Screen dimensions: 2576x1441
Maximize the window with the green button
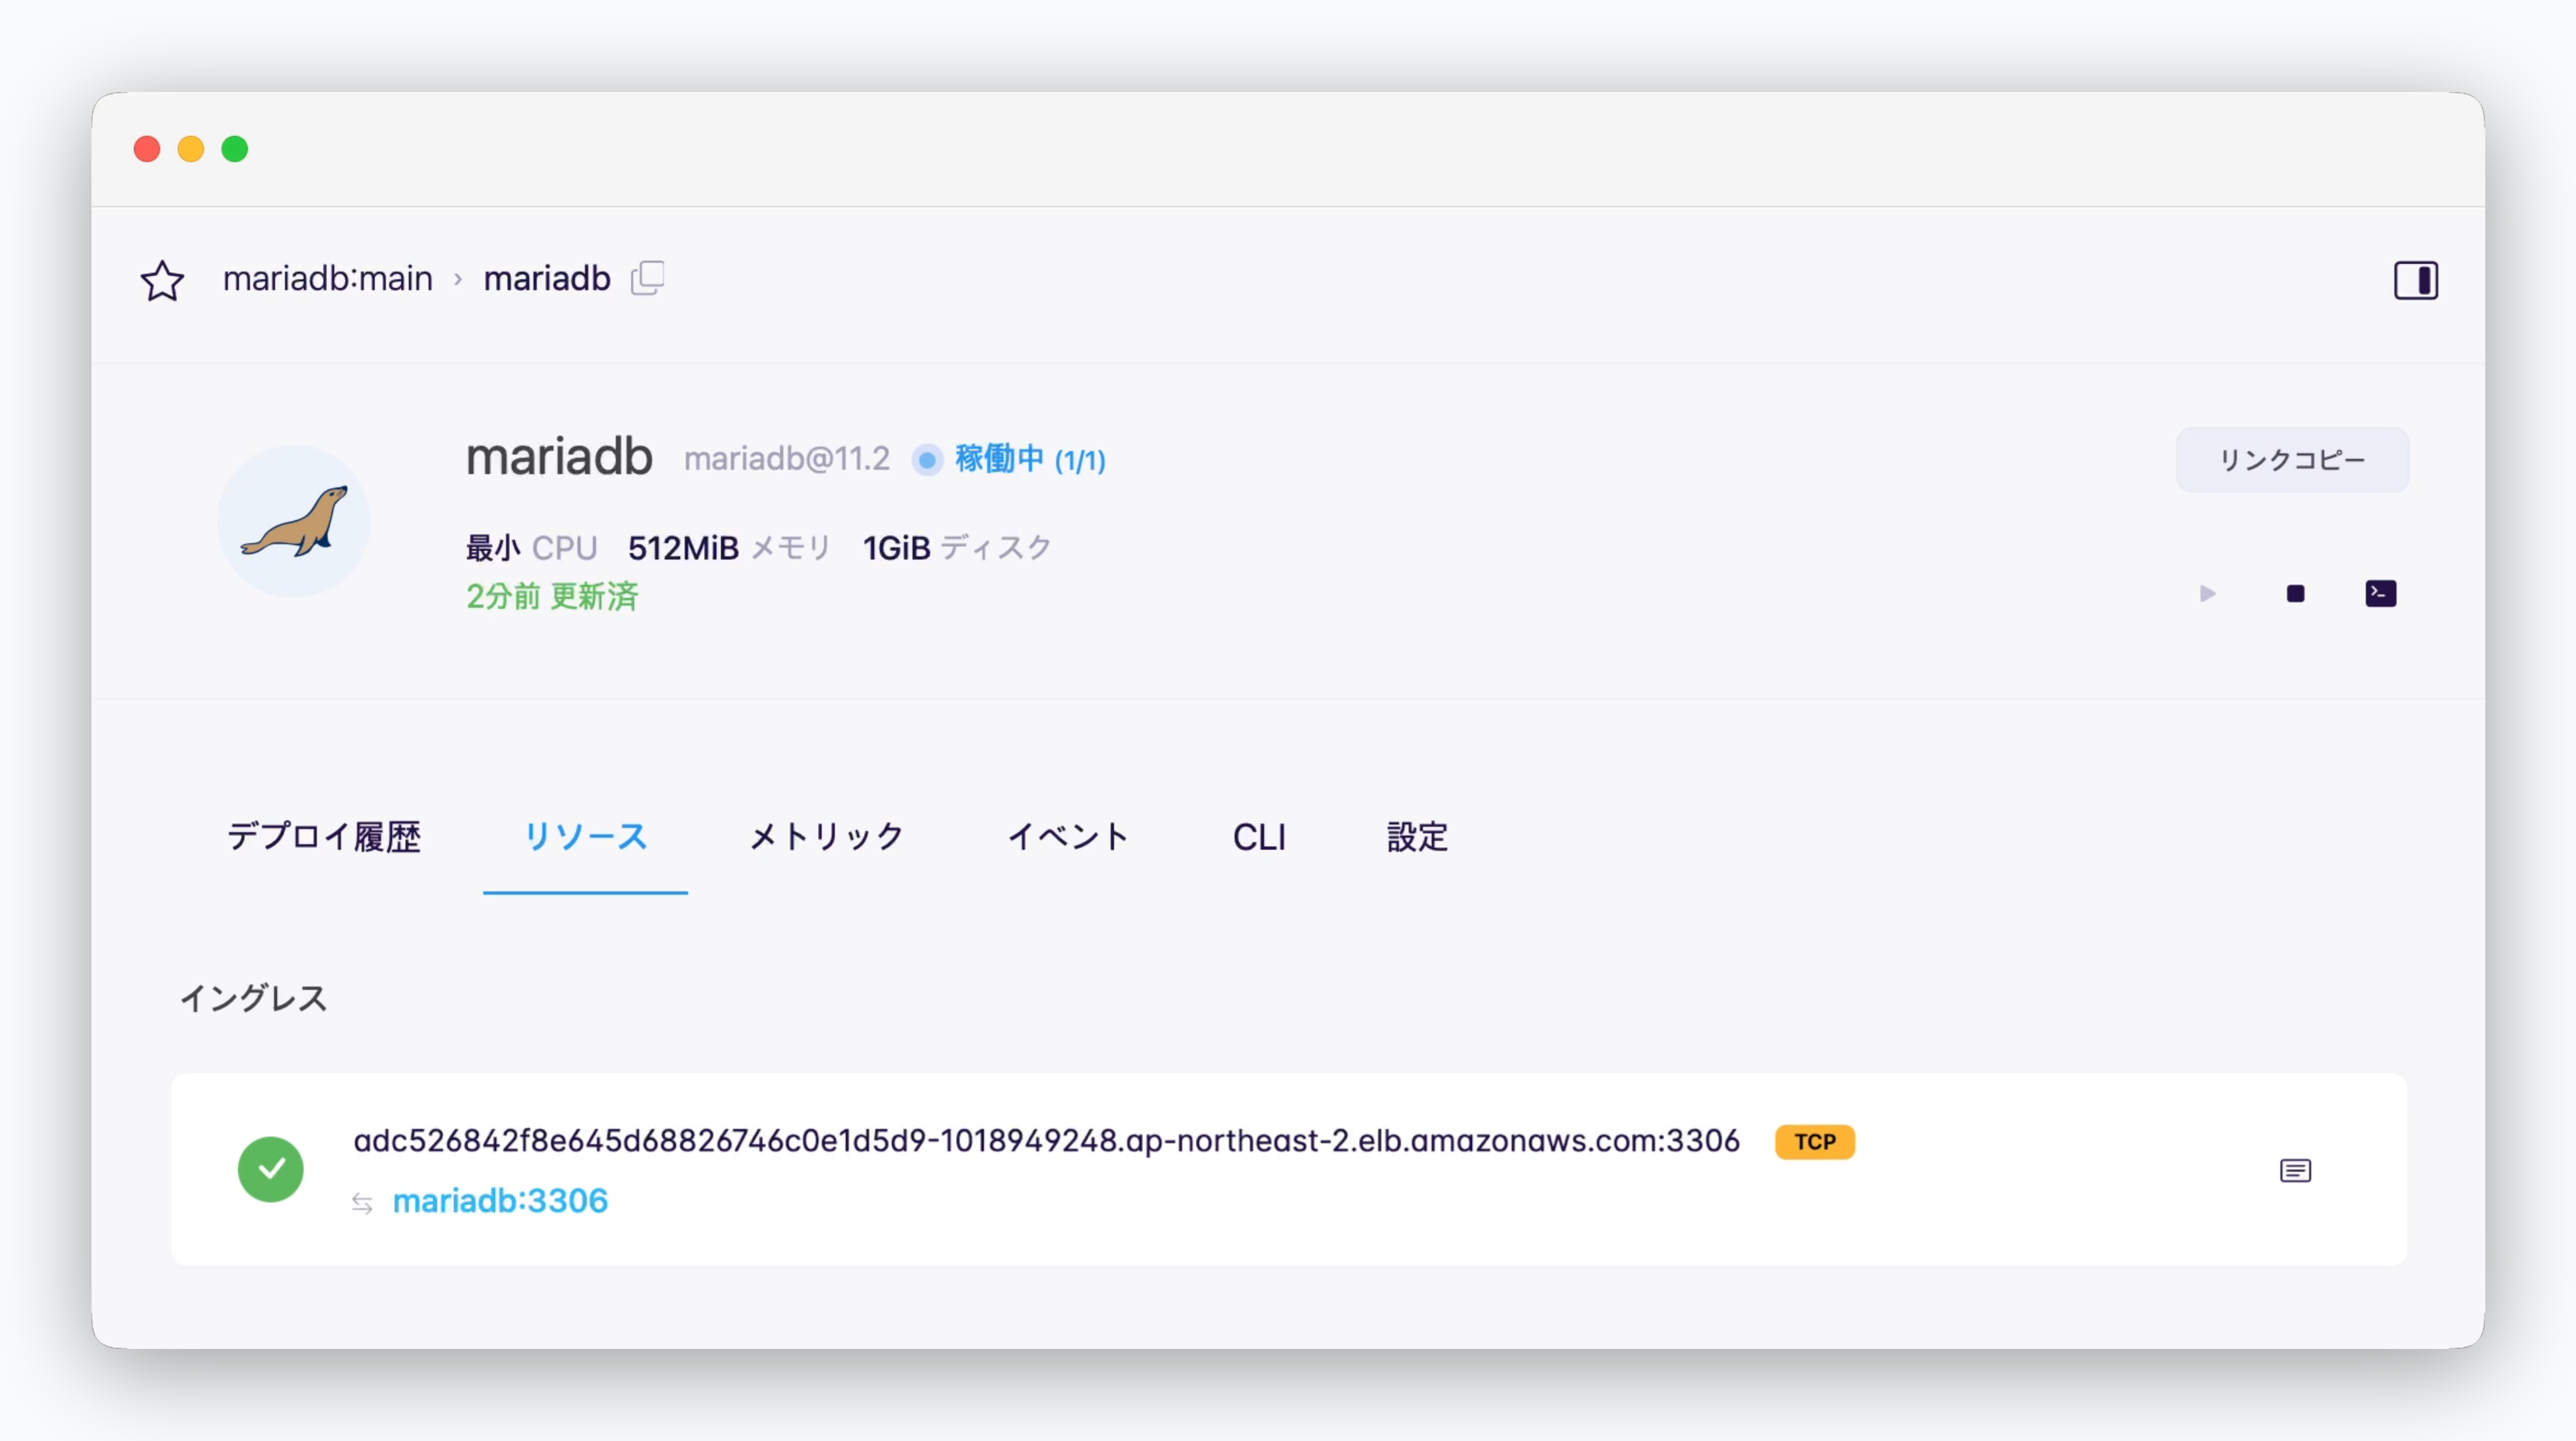pyautogui.click(x=235, y=149)
